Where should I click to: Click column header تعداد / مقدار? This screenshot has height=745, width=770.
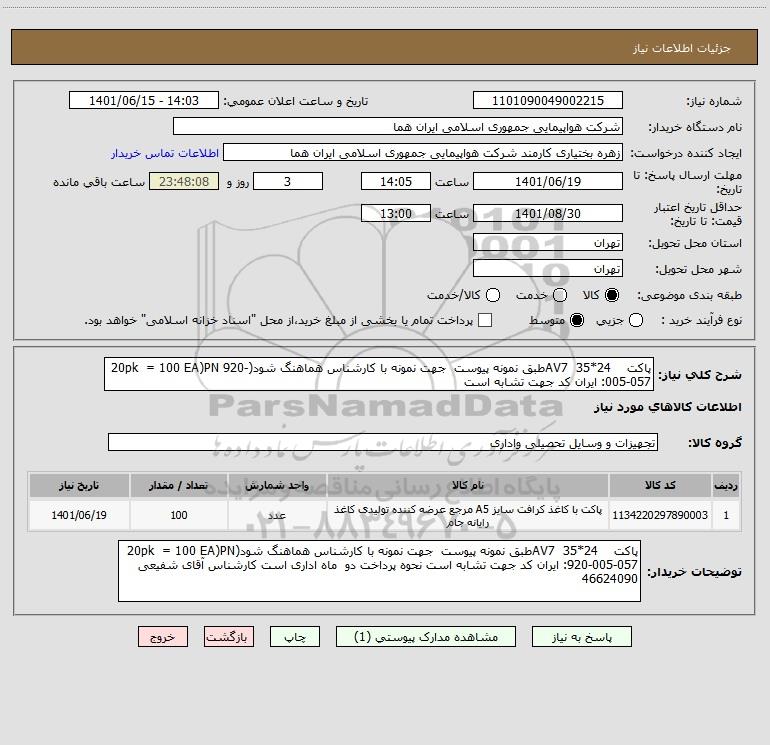click(x=179, y=485)
